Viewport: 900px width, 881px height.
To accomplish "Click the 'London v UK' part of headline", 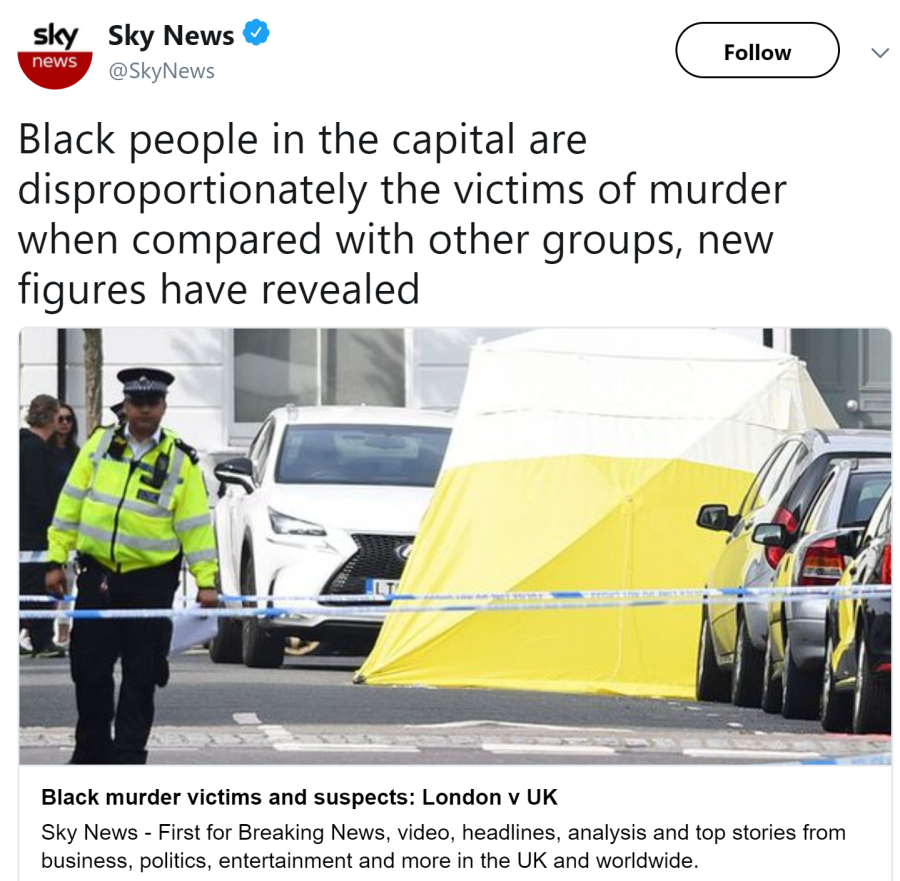I will click(490, 797).
